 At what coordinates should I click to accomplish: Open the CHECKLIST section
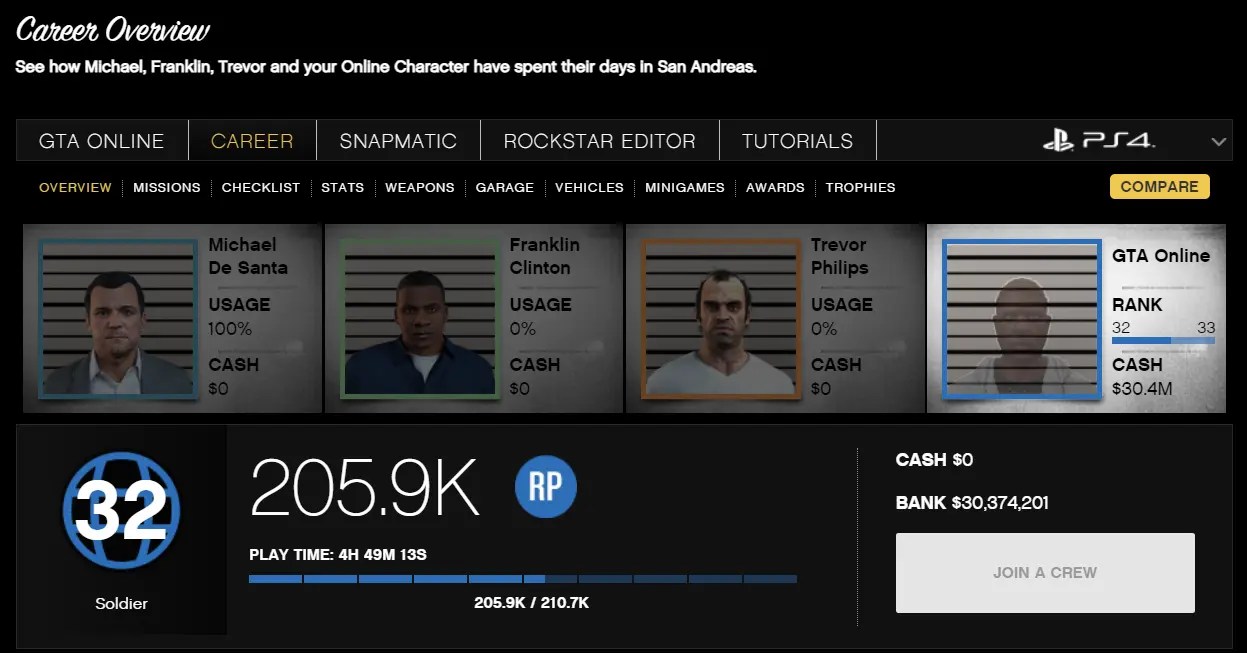pyautogui.click(x=260, y=187)
